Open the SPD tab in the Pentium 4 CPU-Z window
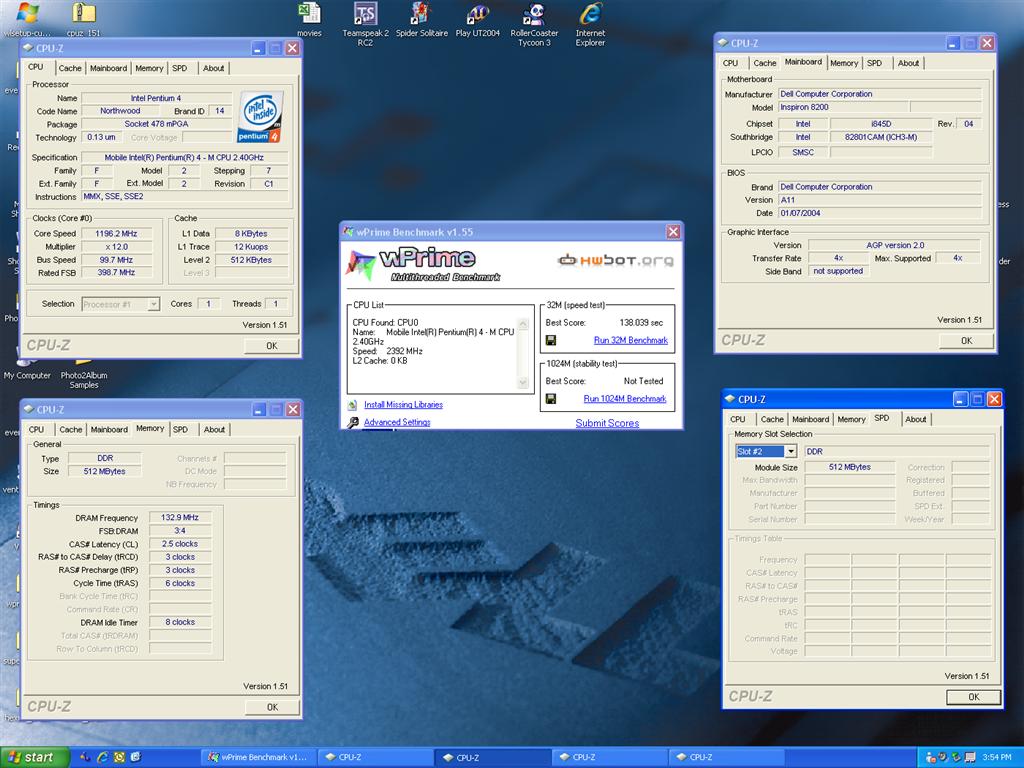 (180, 68)
